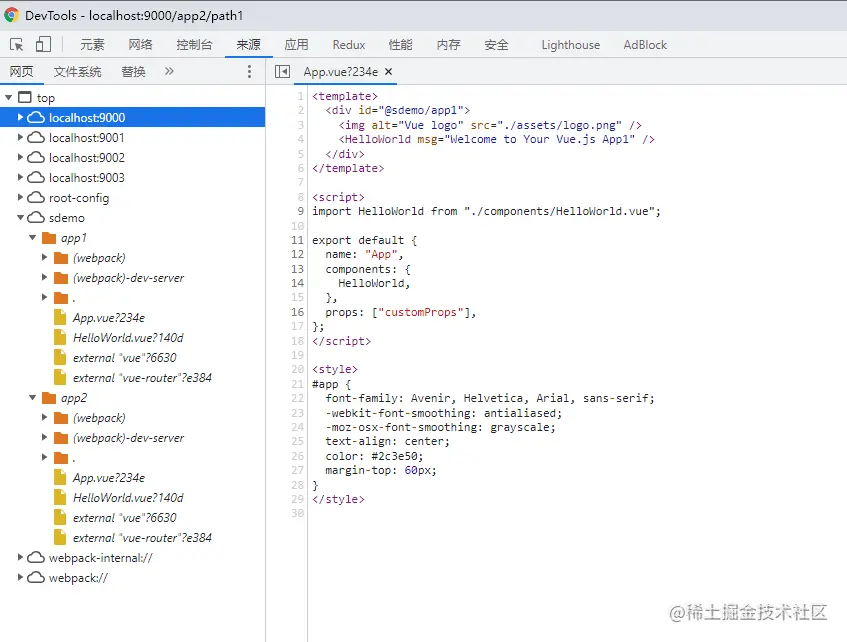Image resolution: width=847 pixels, height=642 pixels.
Task: Open HelloWorld.vue?140d under app2
Action: [128, 498]
